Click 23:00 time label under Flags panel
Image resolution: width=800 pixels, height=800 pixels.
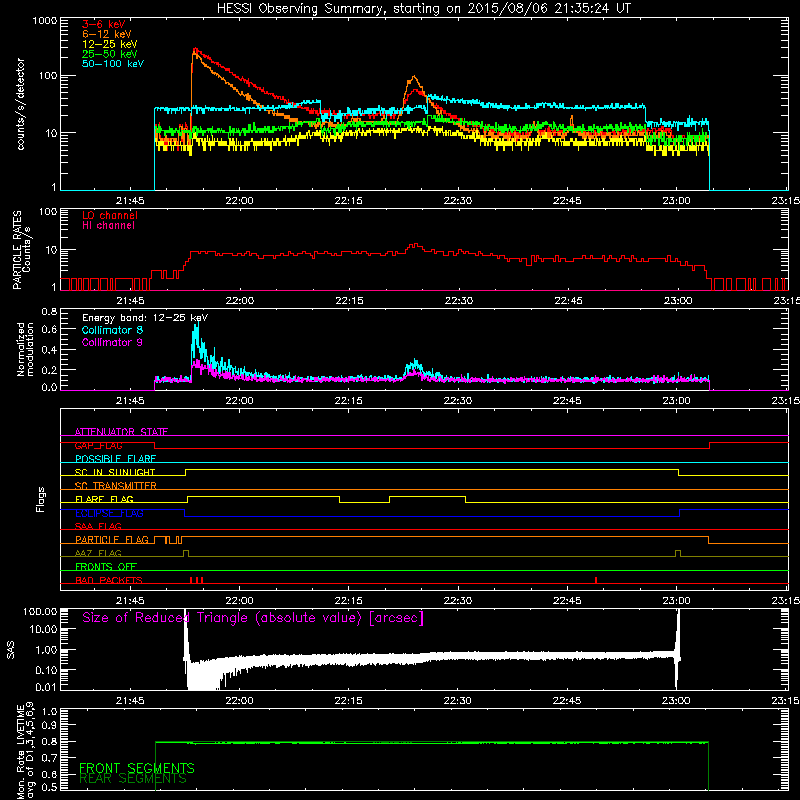[x=677, y=601]
